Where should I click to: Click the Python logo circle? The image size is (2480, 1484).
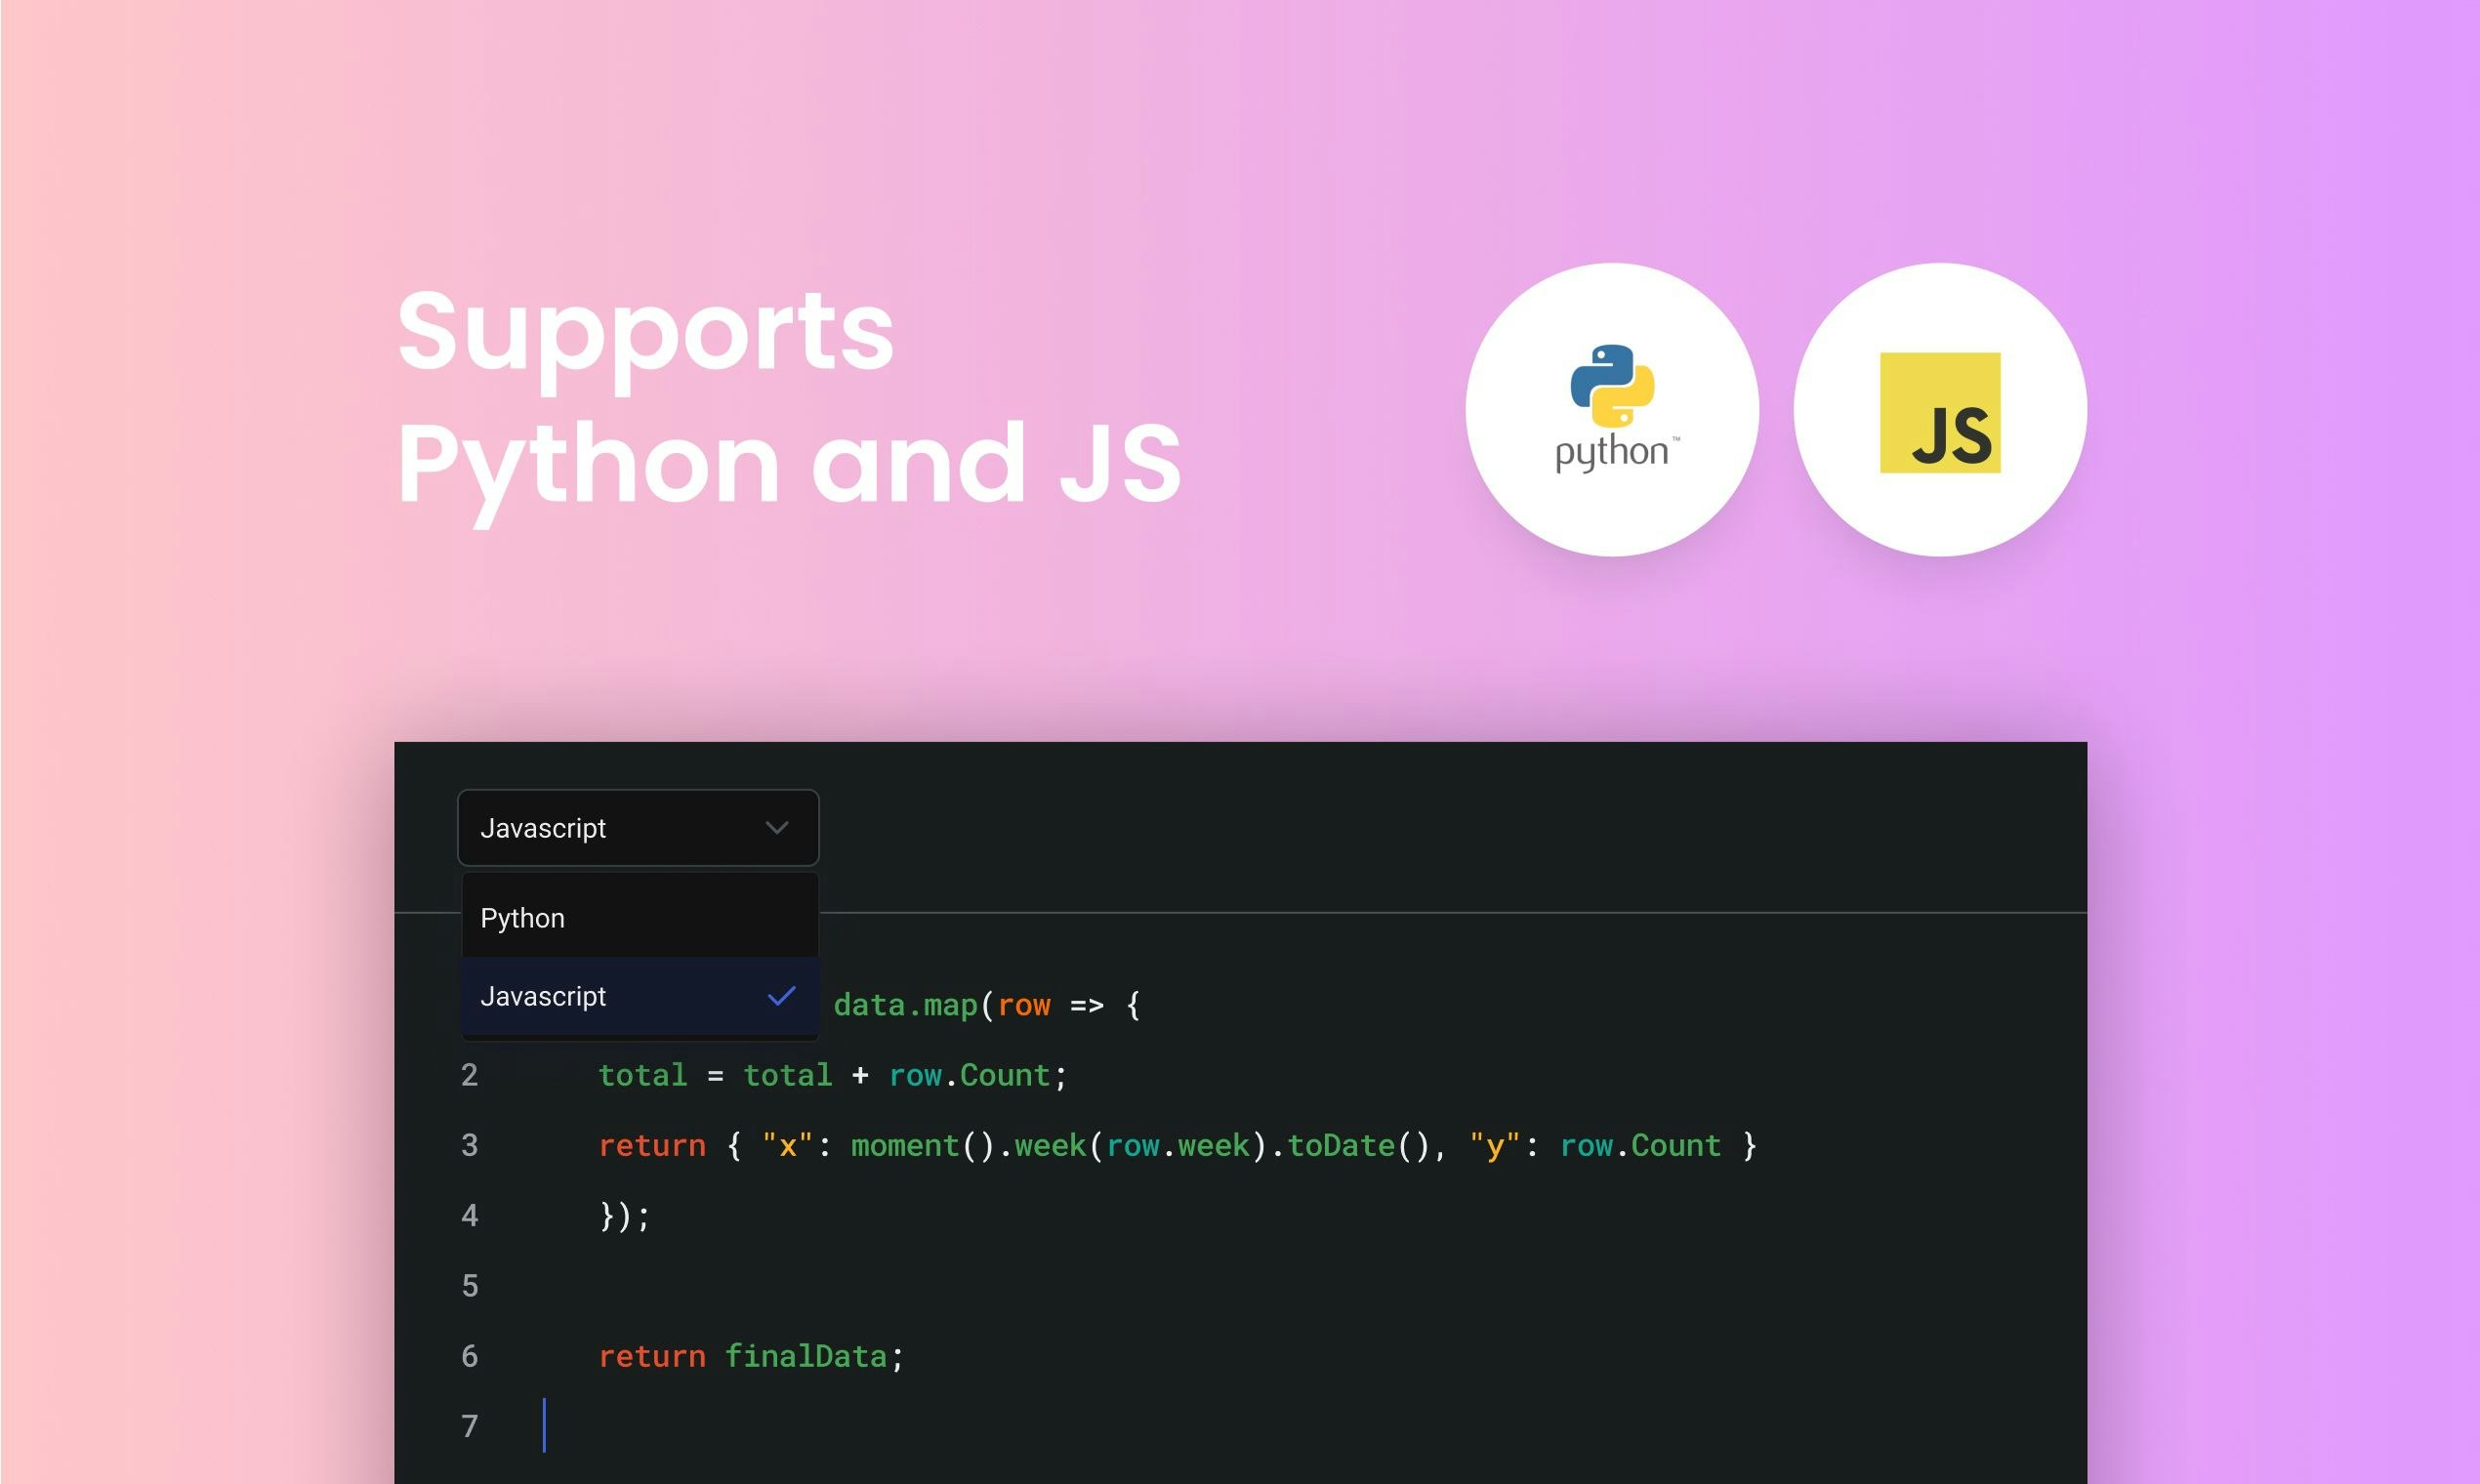point(1612,409)
